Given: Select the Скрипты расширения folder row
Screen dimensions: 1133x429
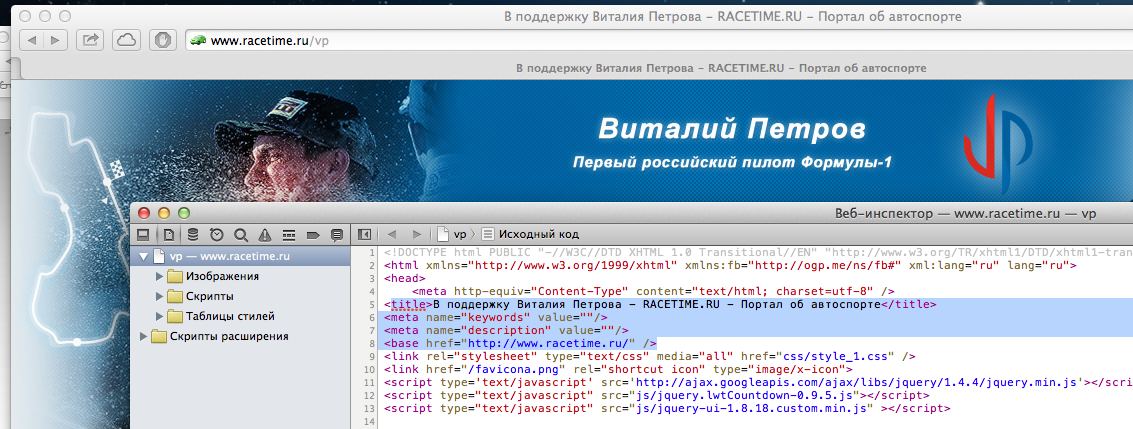Looking at the screenshot, I should (240, 337).
